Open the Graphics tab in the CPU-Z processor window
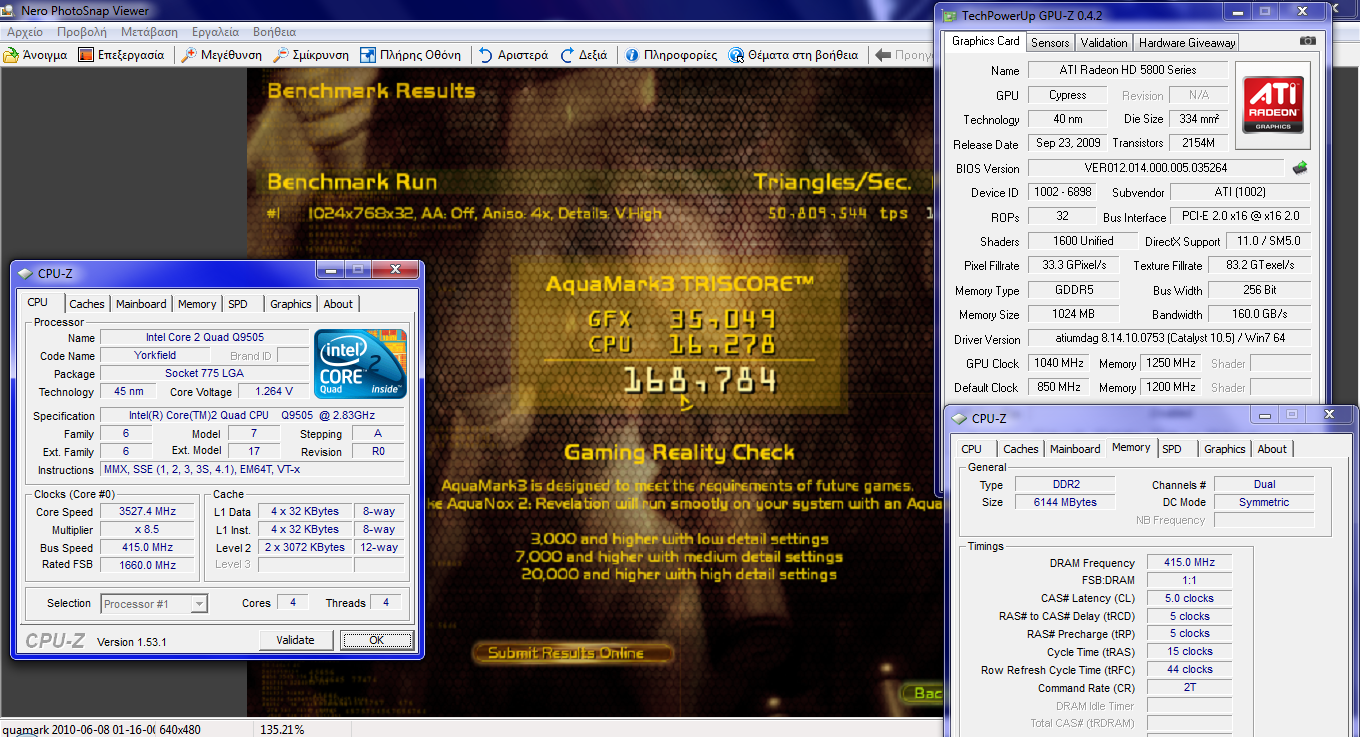The height and width of the screenshot is (737, 1360). point(291,304)
